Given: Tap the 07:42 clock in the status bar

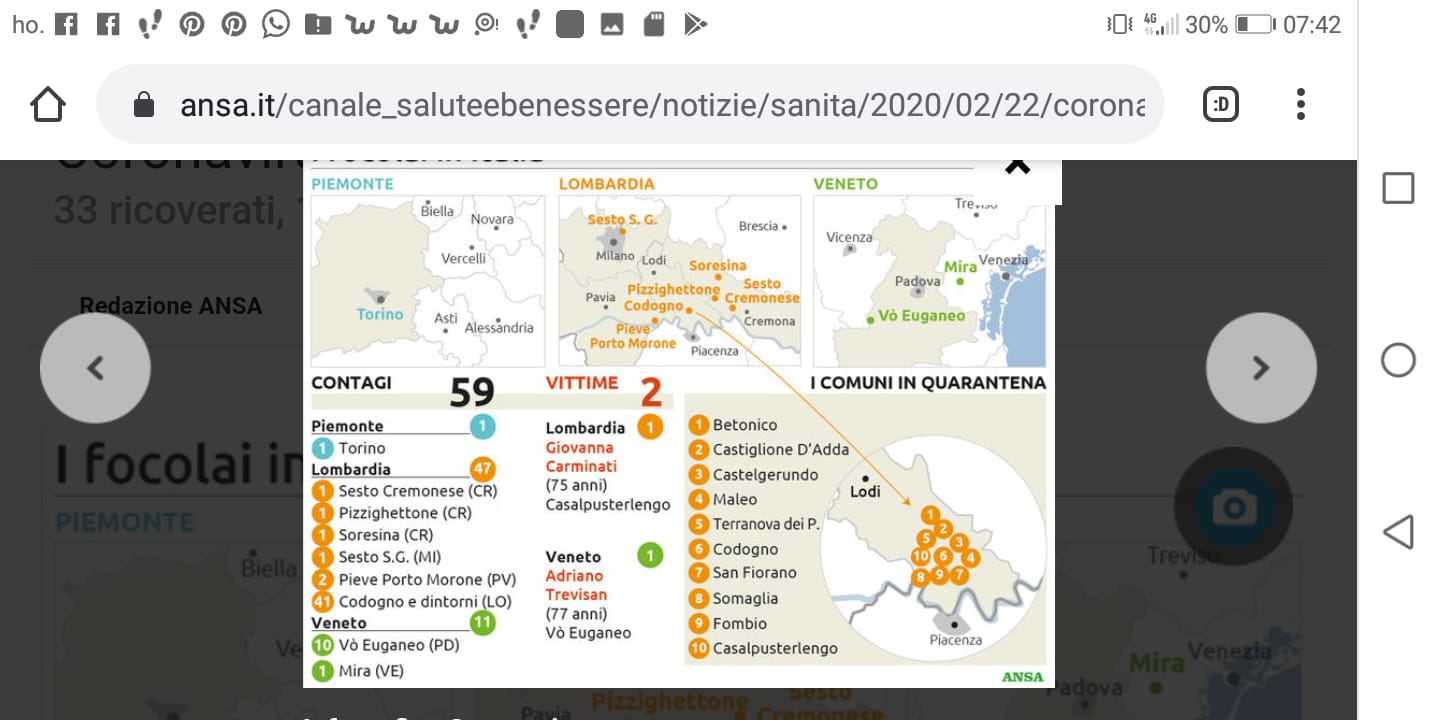Looking at the screenshot, I should click(x=1312, y=24).
